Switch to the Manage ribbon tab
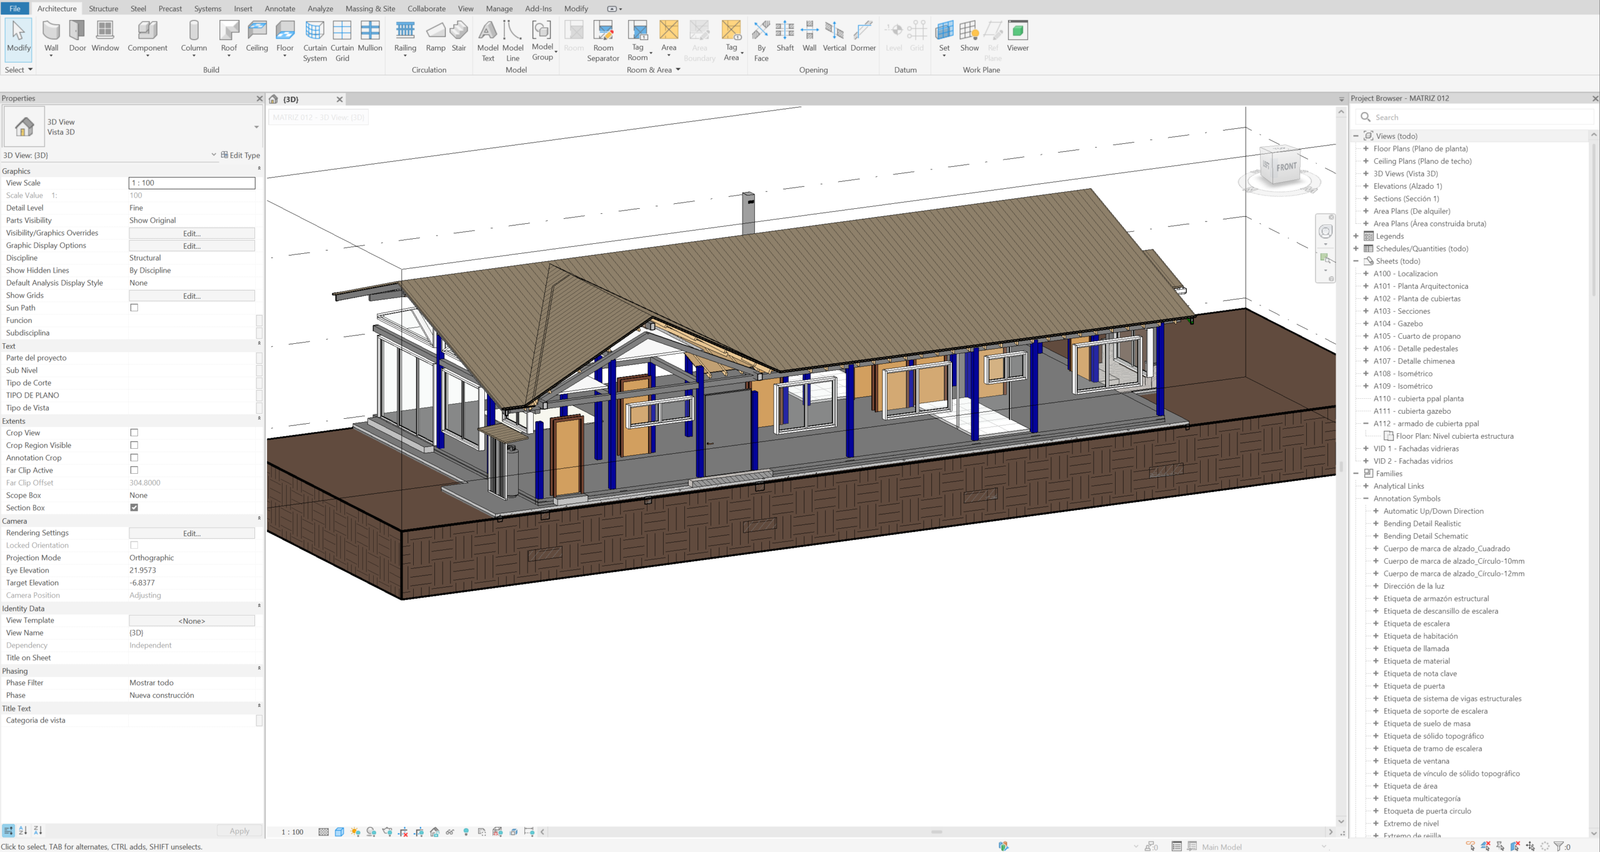Image resolution: width=1600 pixels, height=852 pixels. [x=499, y=8]
